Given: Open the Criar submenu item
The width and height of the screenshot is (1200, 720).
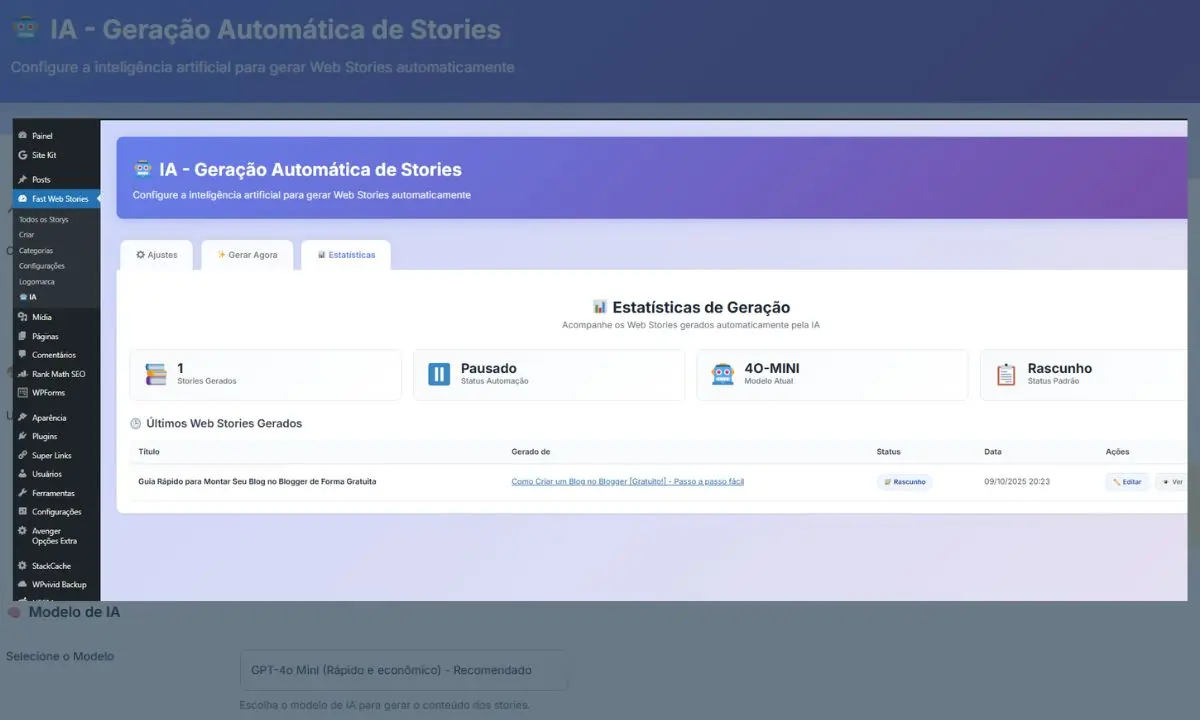Looking at the screenshot, I should coord(27,235).
